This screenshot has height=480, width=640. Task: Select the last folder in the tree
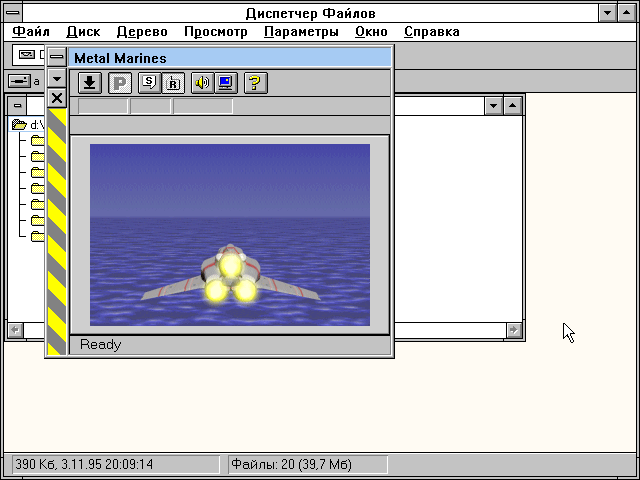point(38,236)
